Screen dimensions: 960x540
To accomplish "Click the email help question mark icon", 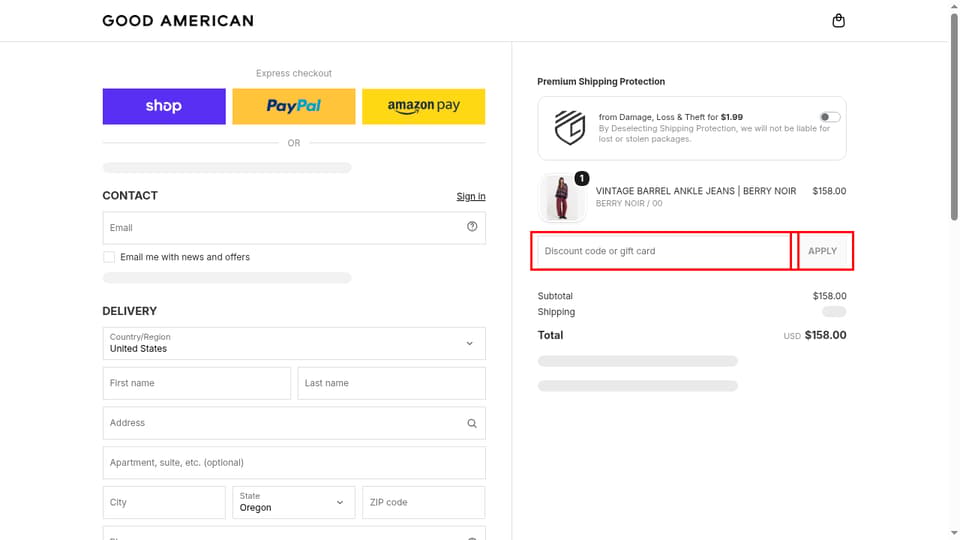I will click(x=472, y=227).
